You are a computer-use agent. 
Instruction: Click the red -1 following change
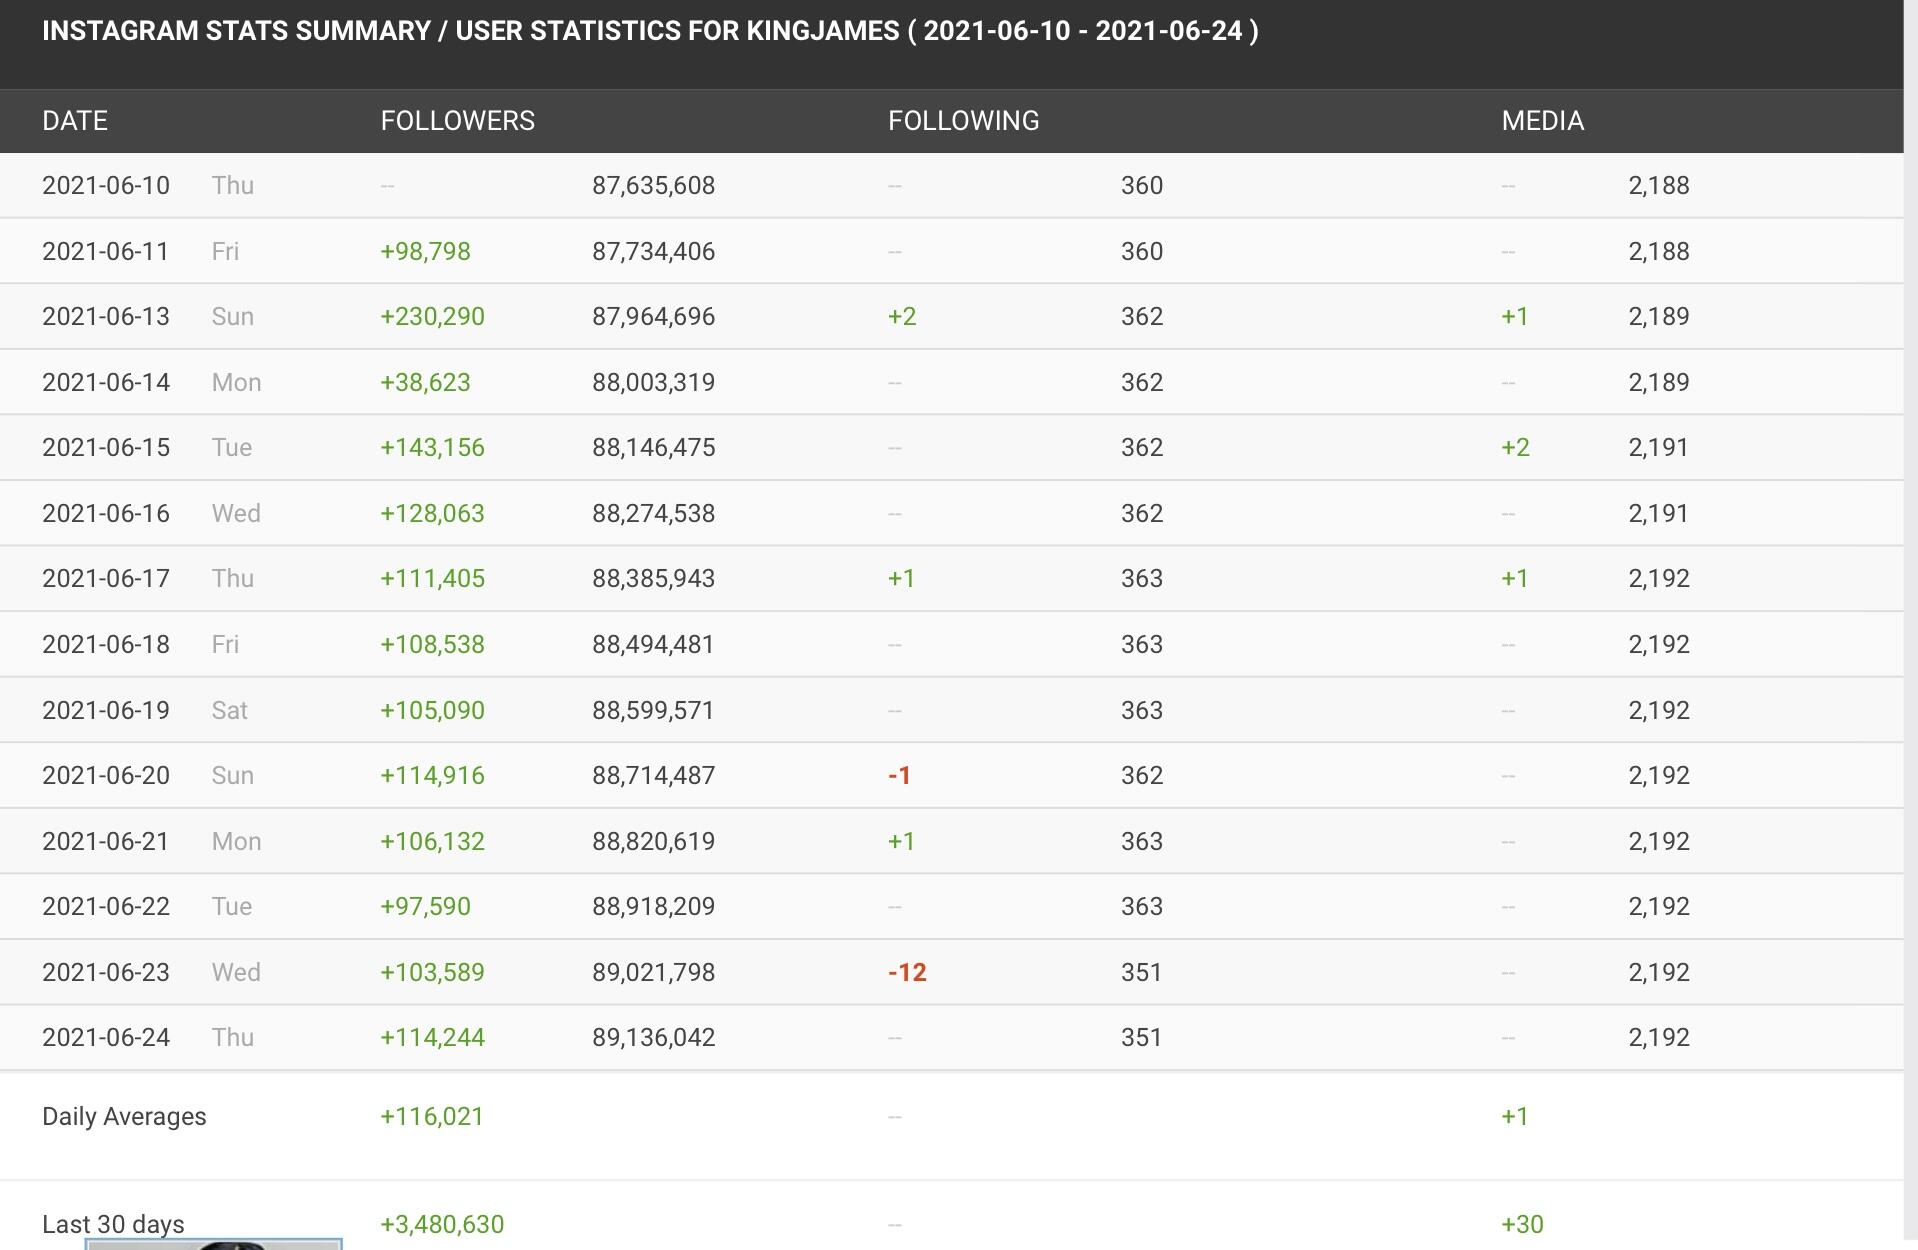(x=899, y=776)
